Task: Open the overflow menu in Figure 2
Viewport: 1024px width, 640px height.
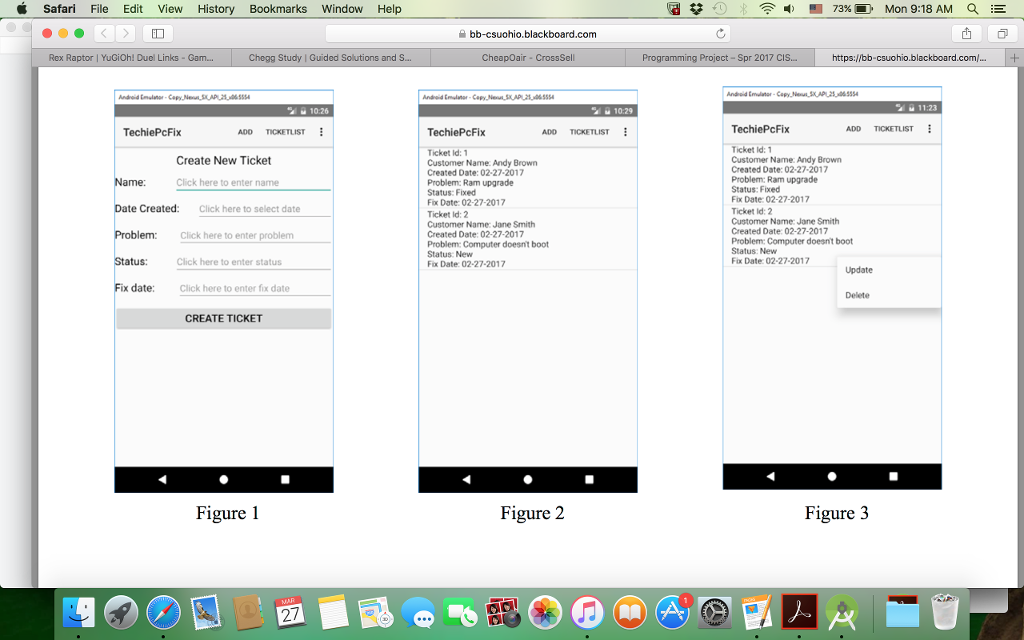Action: [x=625, y=131]
